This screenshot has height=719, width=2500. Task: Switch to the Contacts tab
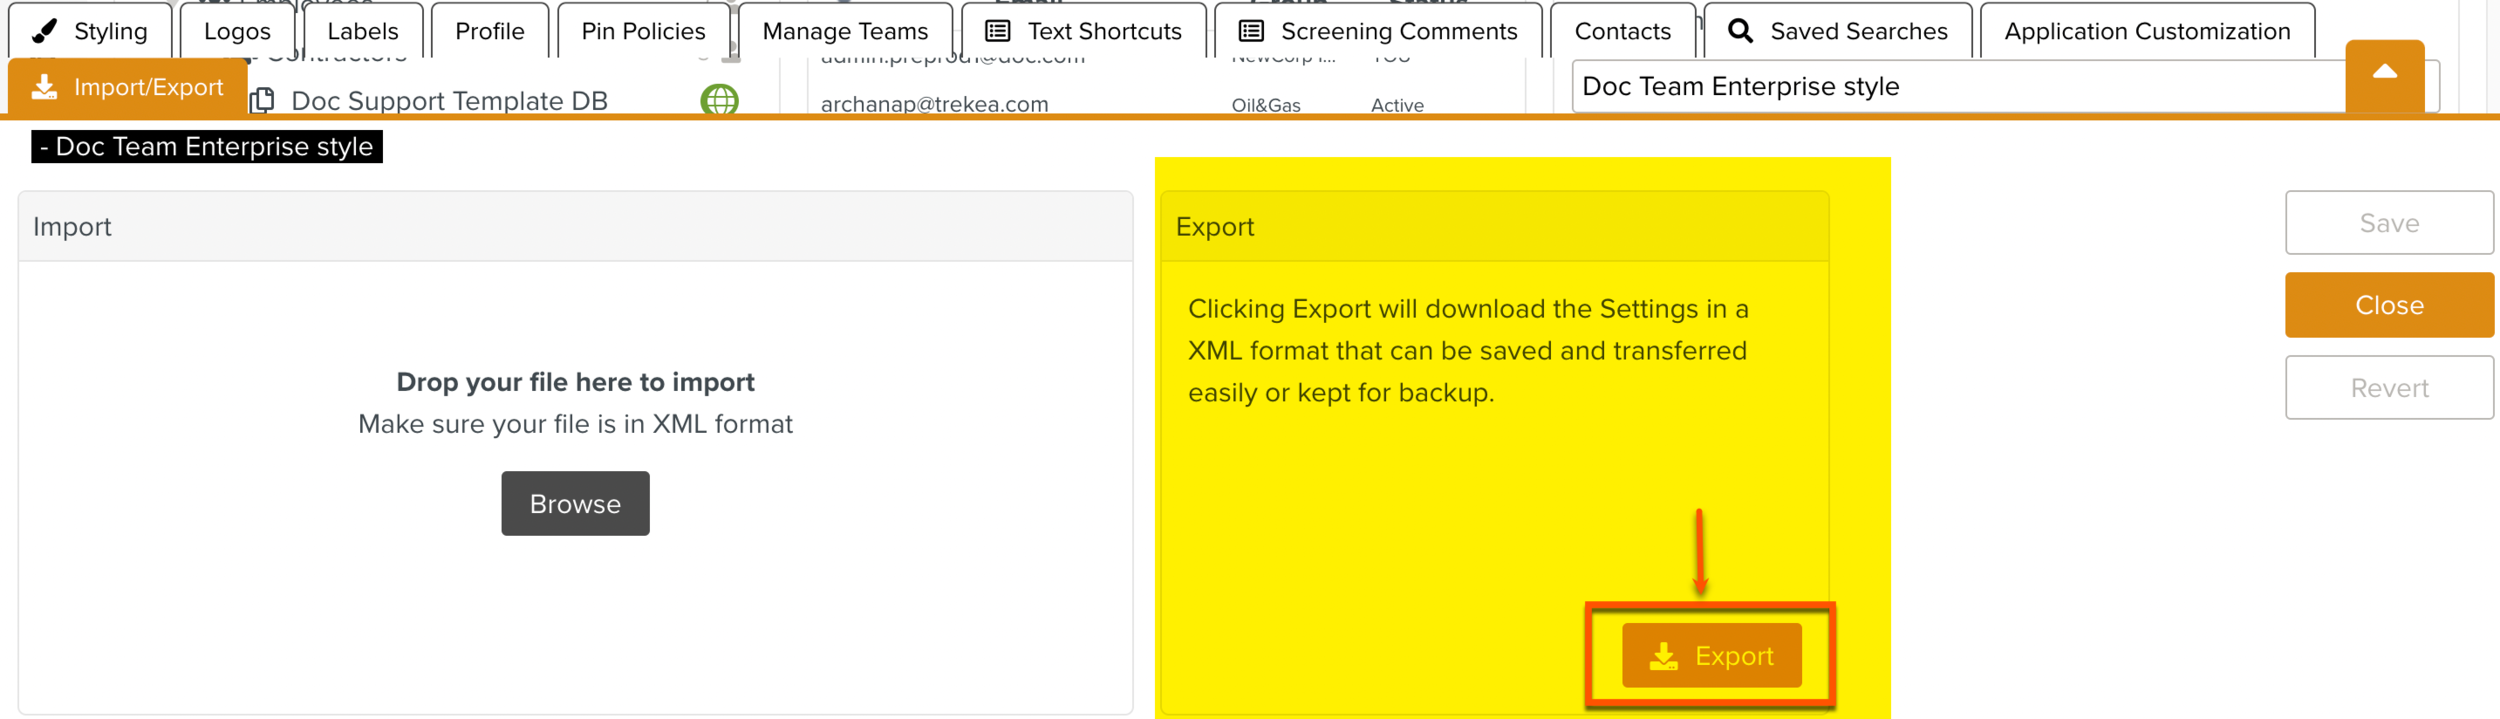1623,31
